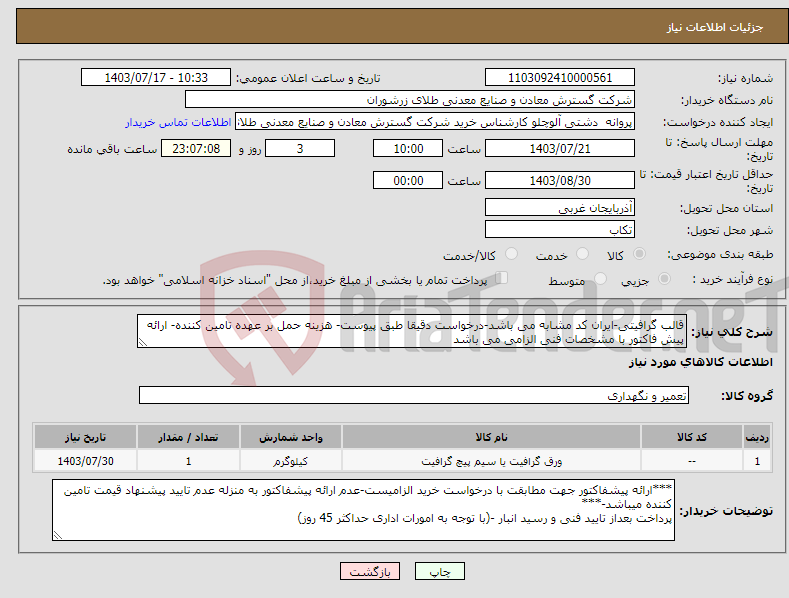The width and height of the screenshot is (789, 598).
Task: Click the label گروه کالا
Action: pyautogui.click(x=747, y=396)
